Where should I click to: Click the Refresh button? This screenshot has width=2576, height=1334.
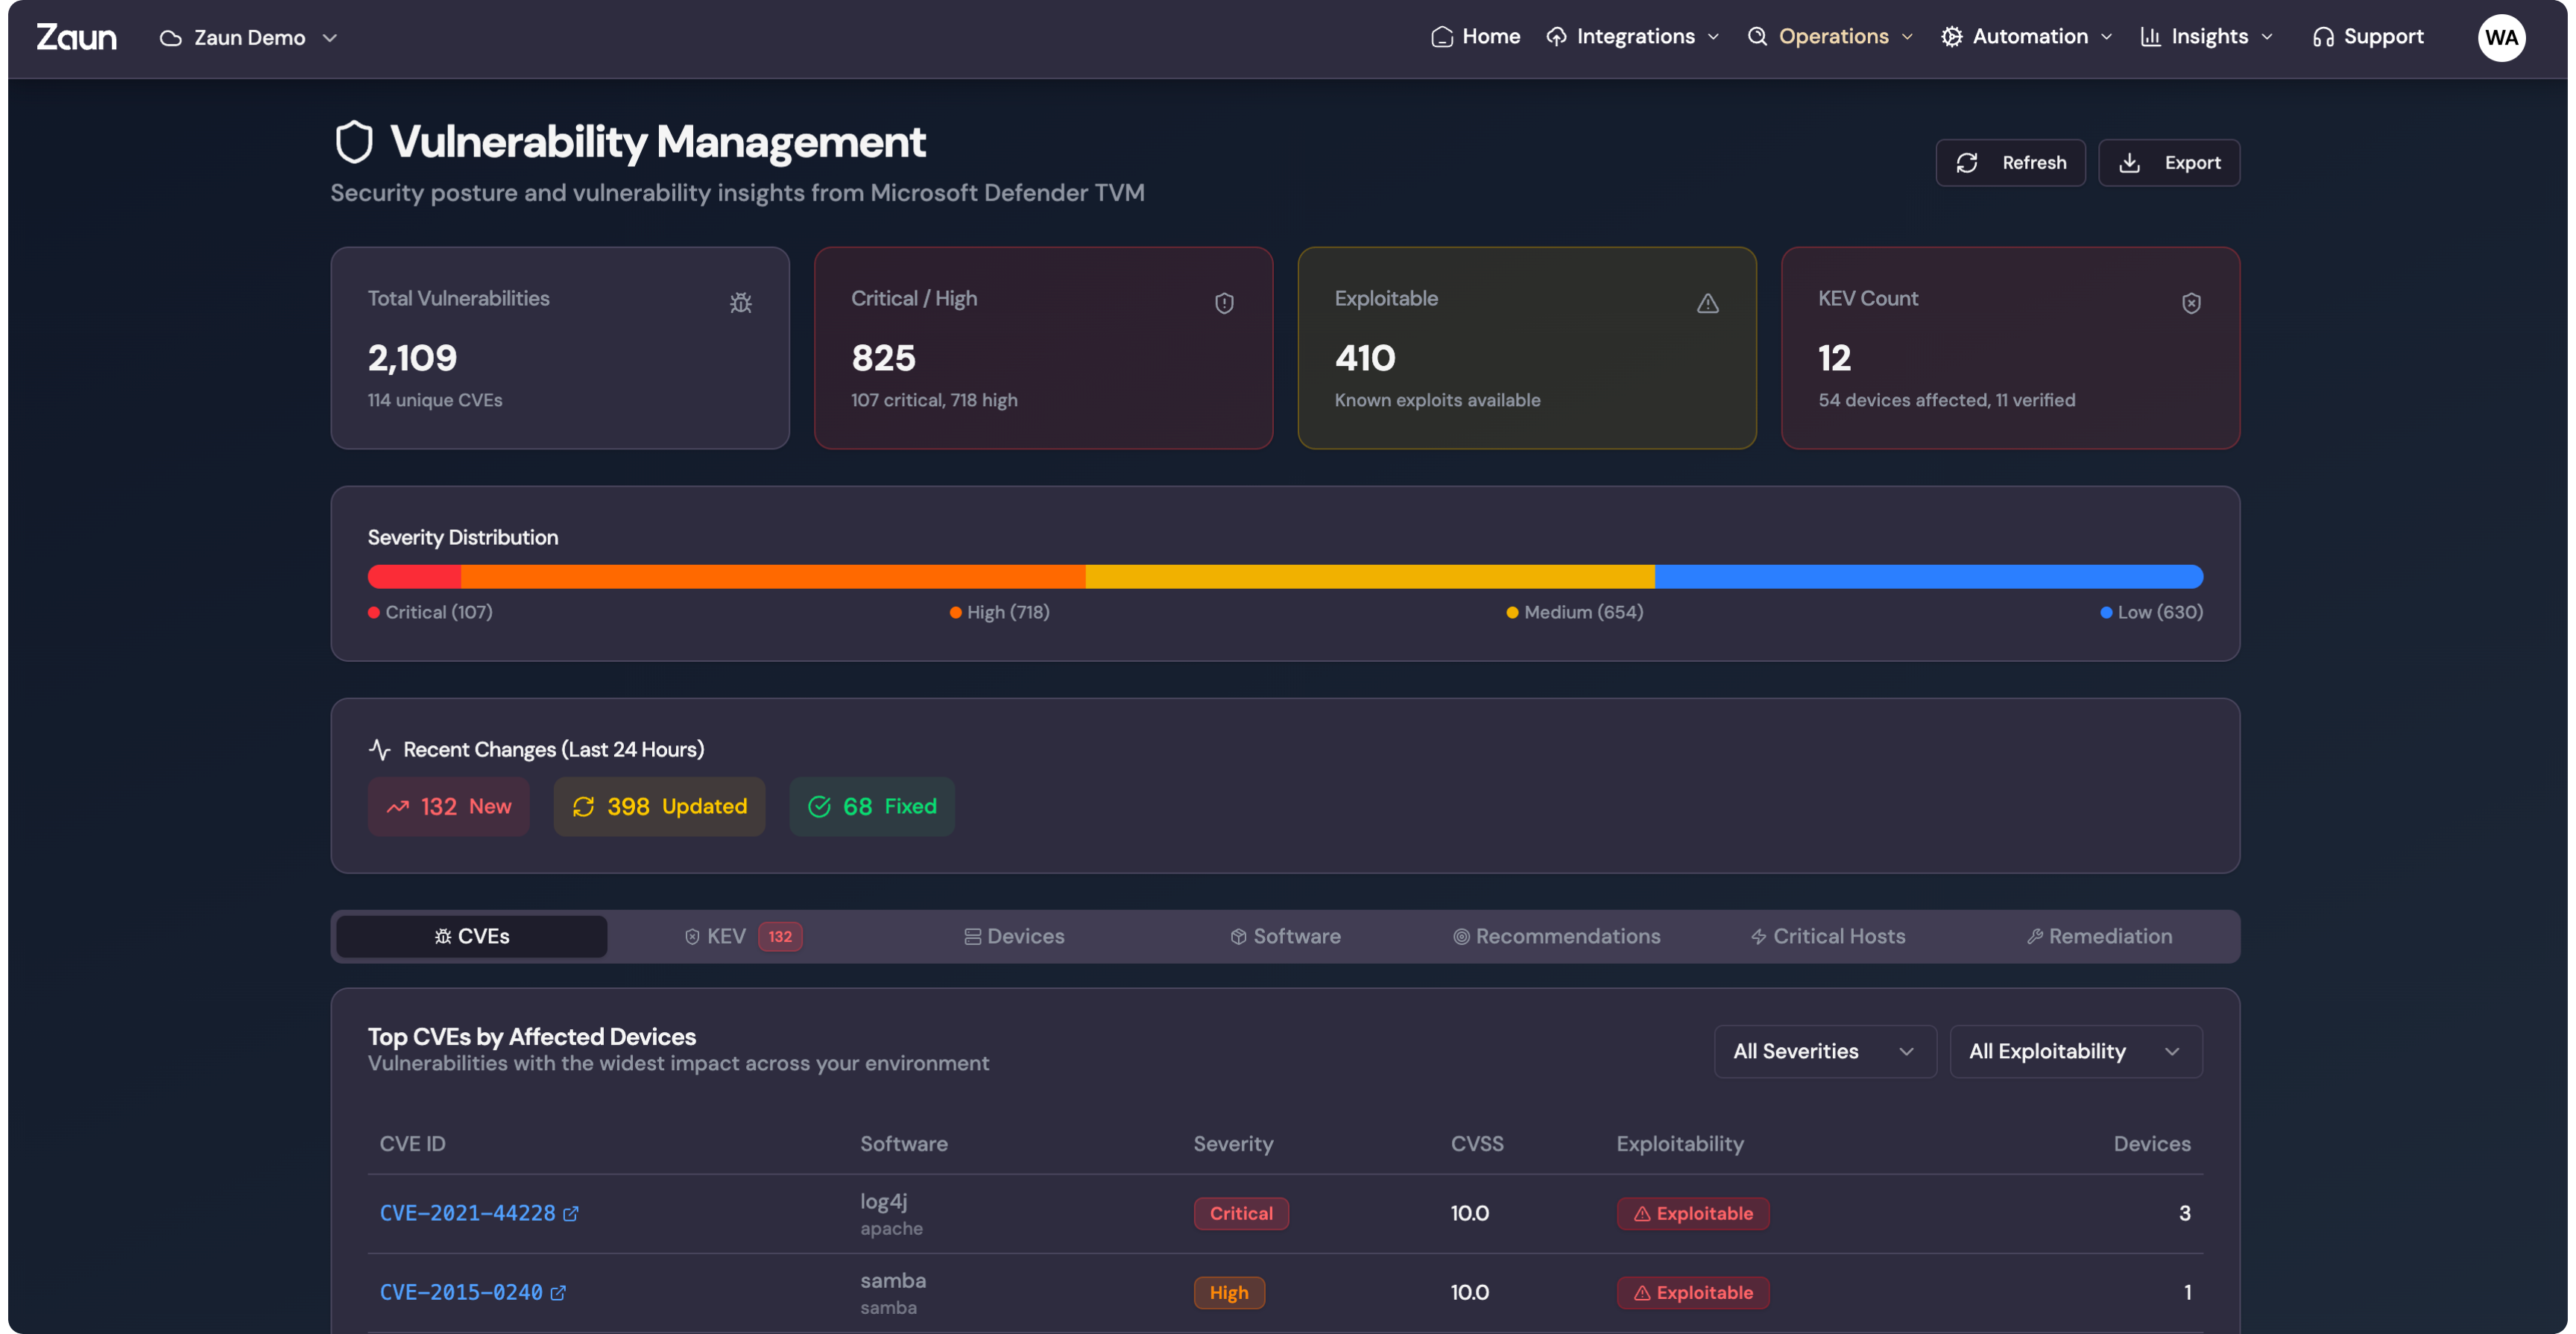pos(2010,163)
